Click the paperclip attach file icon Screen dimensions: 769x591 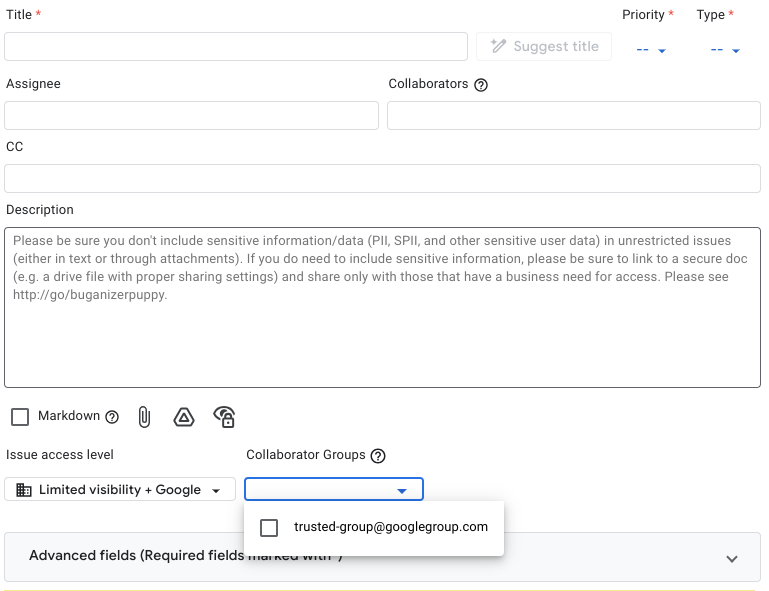click(x=144, y=417)
